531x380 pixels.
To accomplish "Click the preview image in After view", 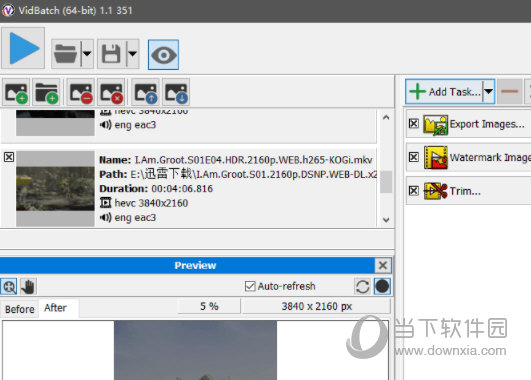I will (195, 350).
